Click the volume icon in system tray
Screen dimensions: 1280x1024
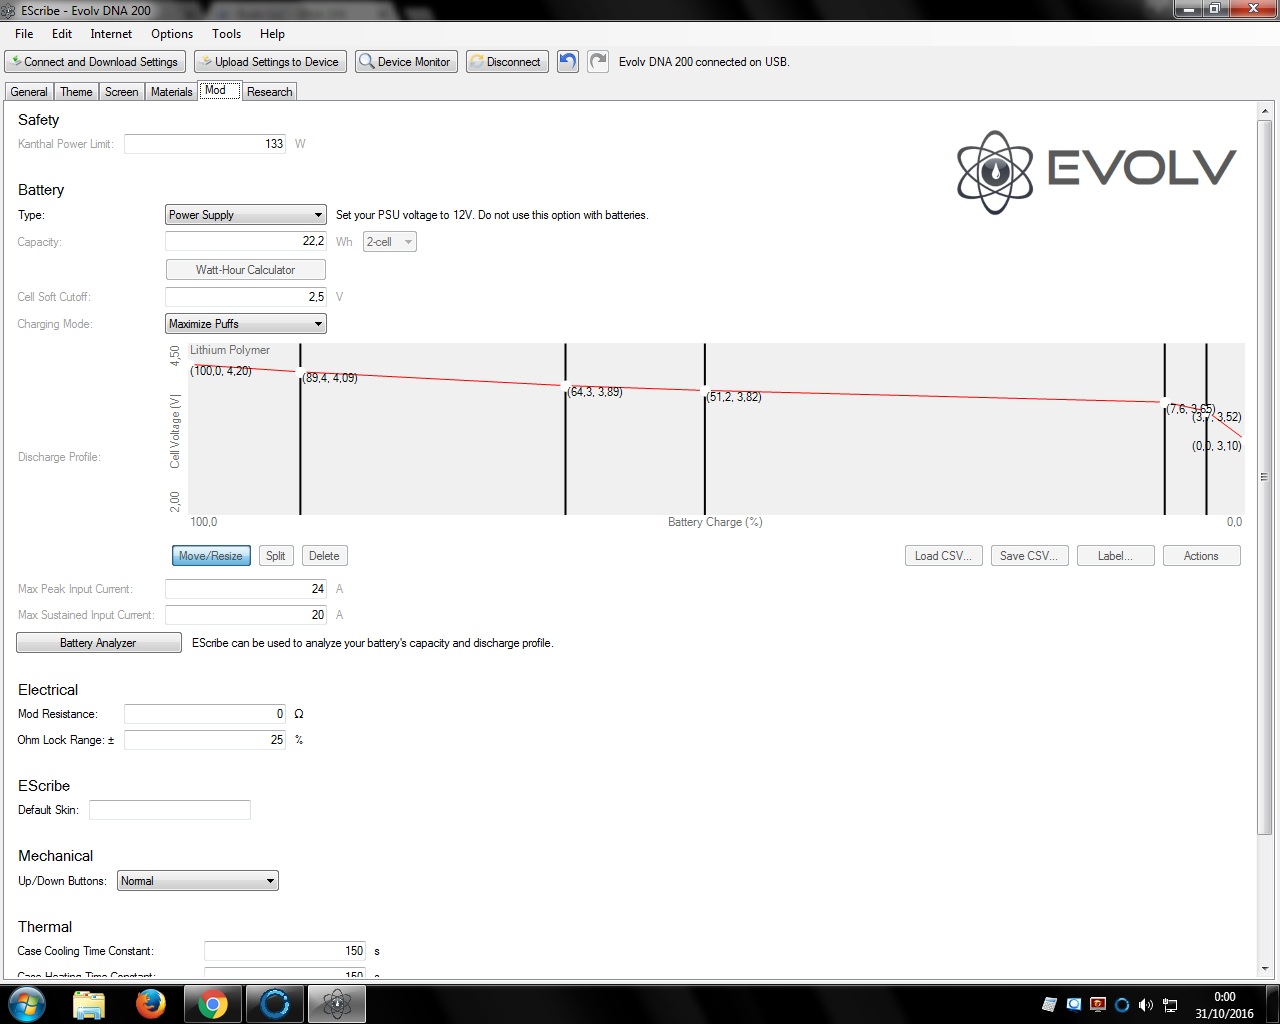[1145, 1005]
